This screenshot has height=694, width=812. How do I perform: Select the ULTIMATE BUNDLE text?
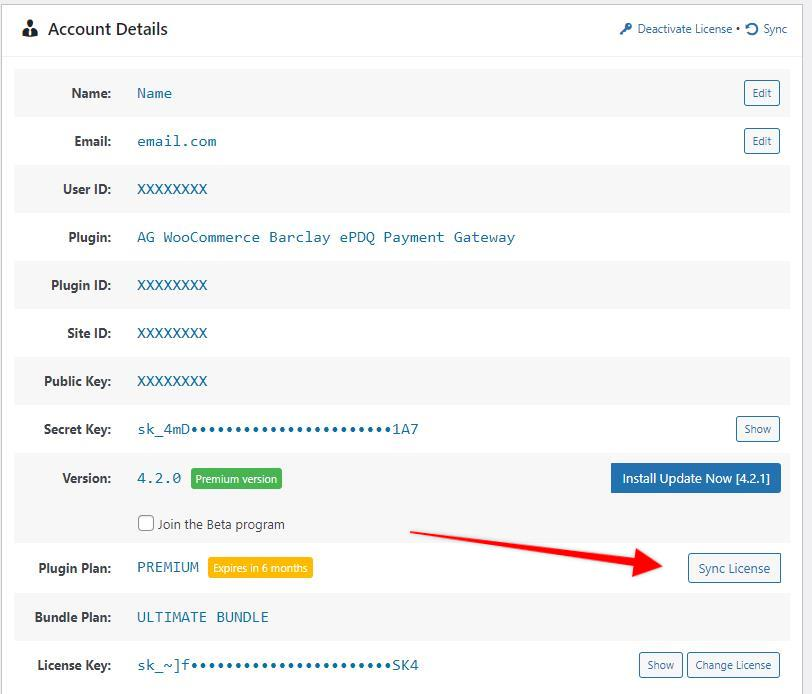coord(202,617)
